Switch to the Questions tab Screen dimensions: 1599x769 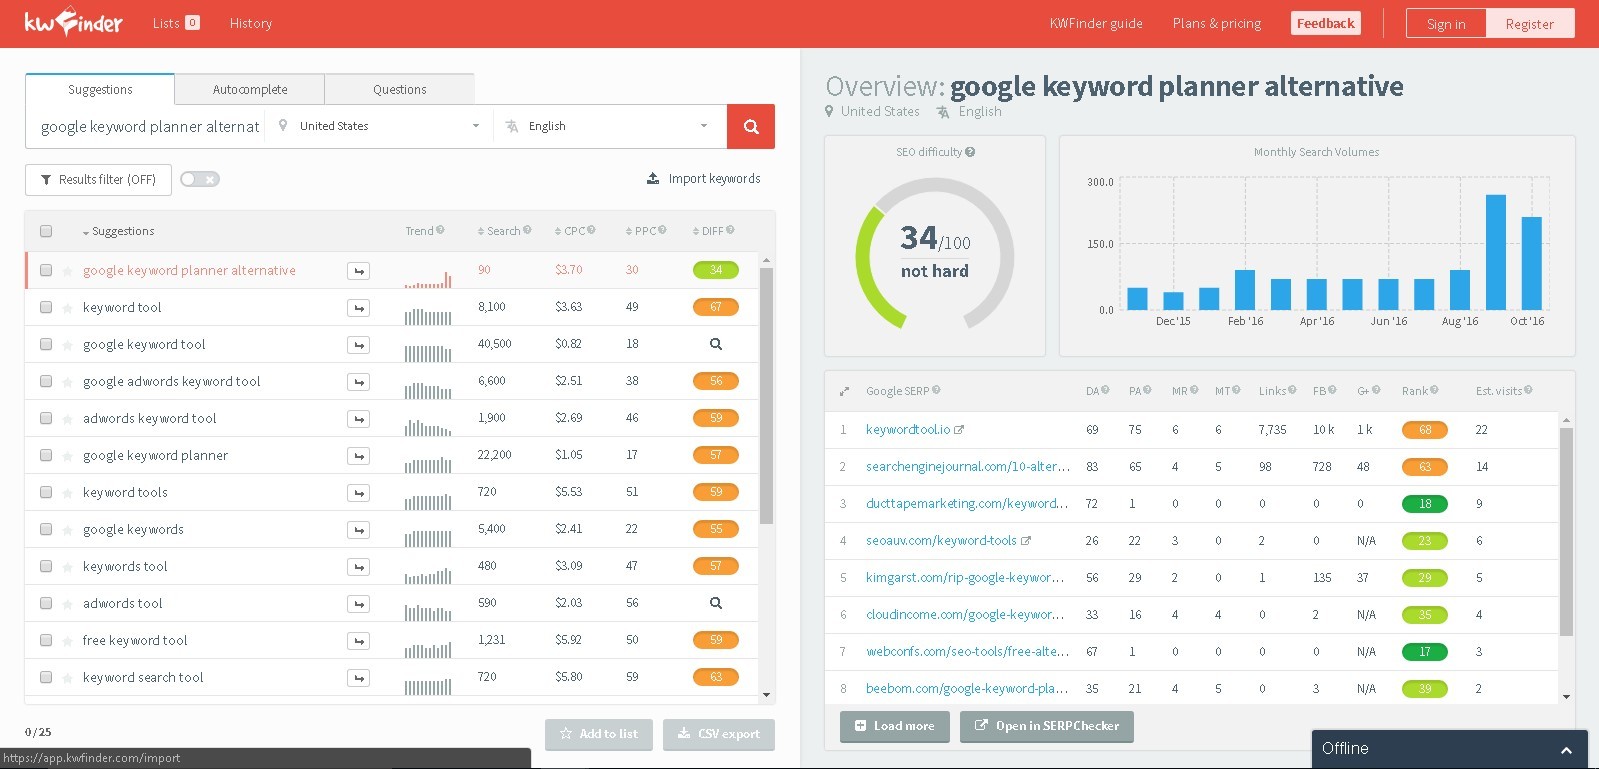400,89
